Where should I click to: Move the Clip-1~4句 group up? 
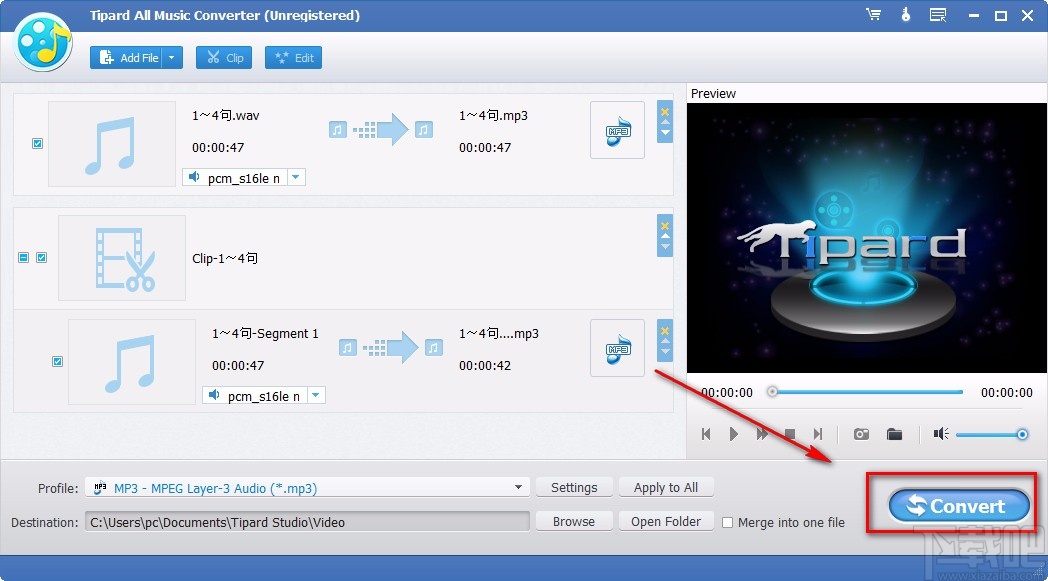pyautogui.click(x=664, y=237)
